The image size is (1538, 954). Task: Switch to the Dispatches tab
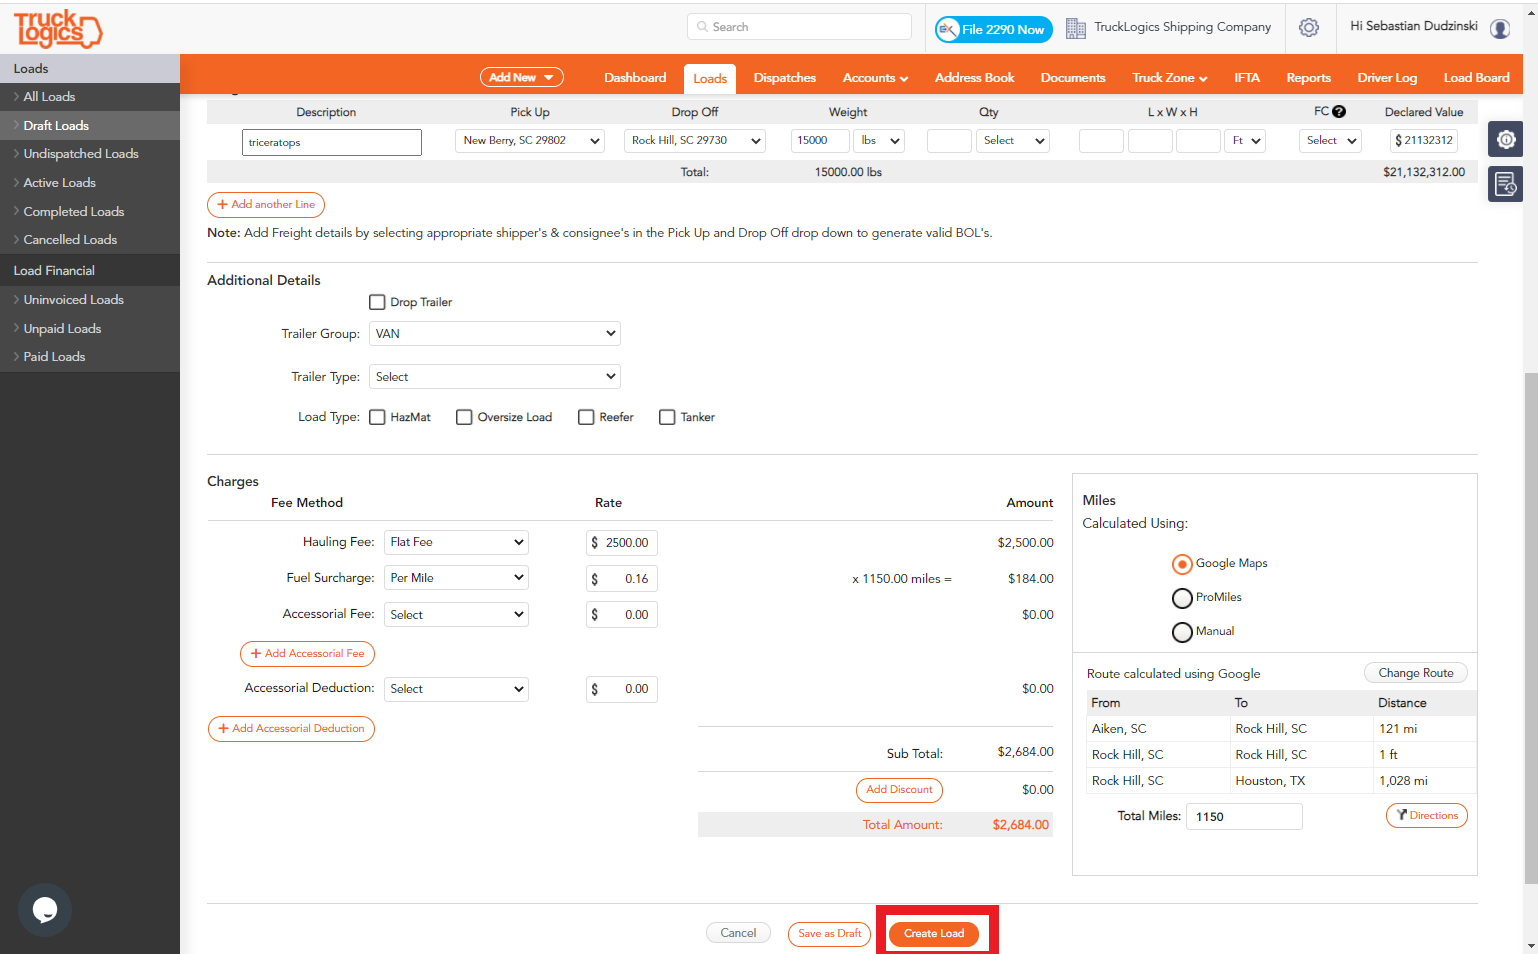(x=785, y=78)
